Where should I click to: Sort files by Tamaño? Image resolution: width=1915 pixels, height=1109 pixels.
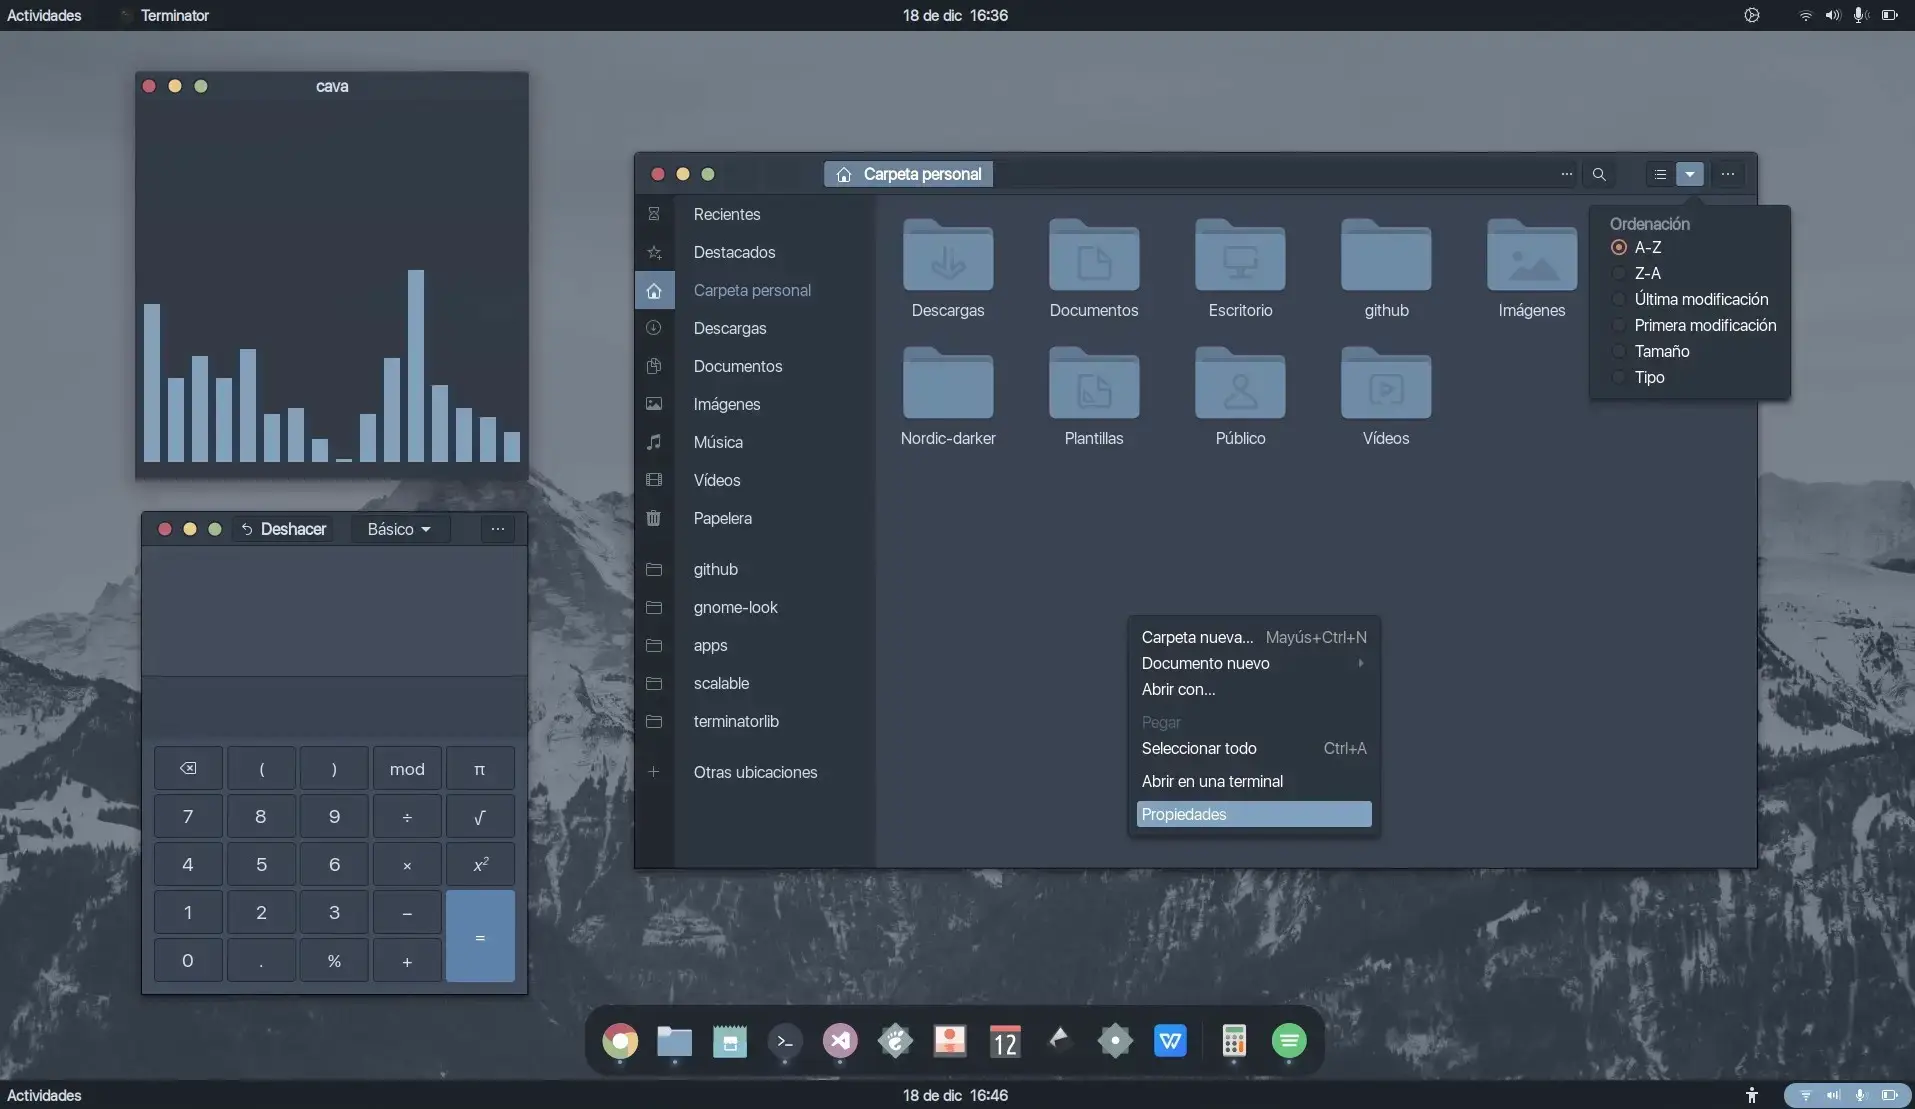pos(1660,351)
